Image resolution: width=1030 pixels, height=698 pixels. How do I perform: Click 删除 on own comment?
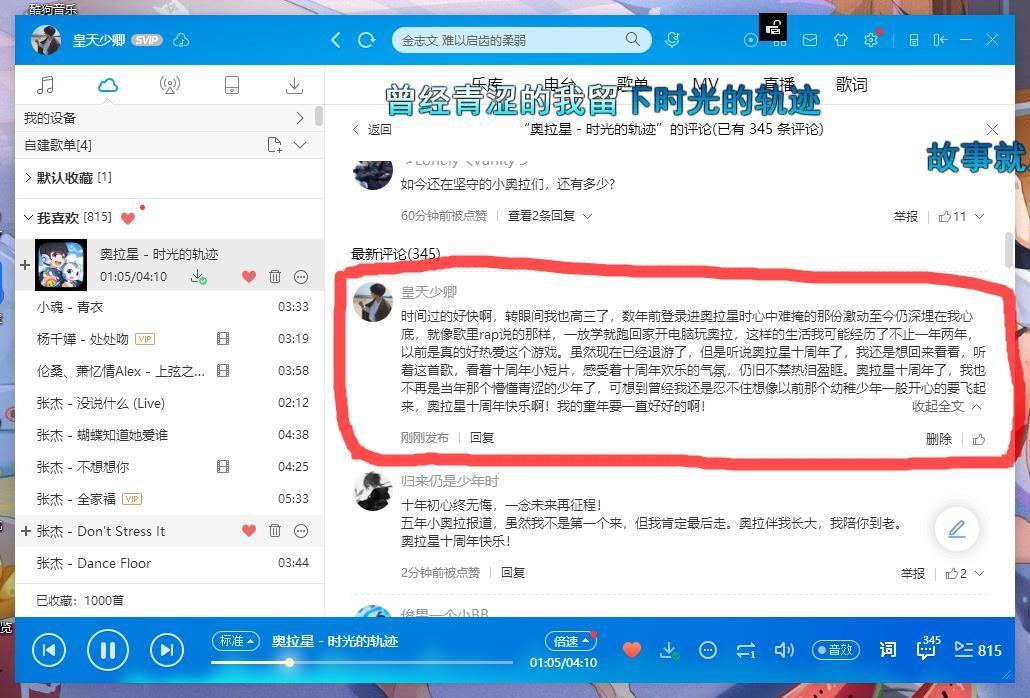(939, 439)
